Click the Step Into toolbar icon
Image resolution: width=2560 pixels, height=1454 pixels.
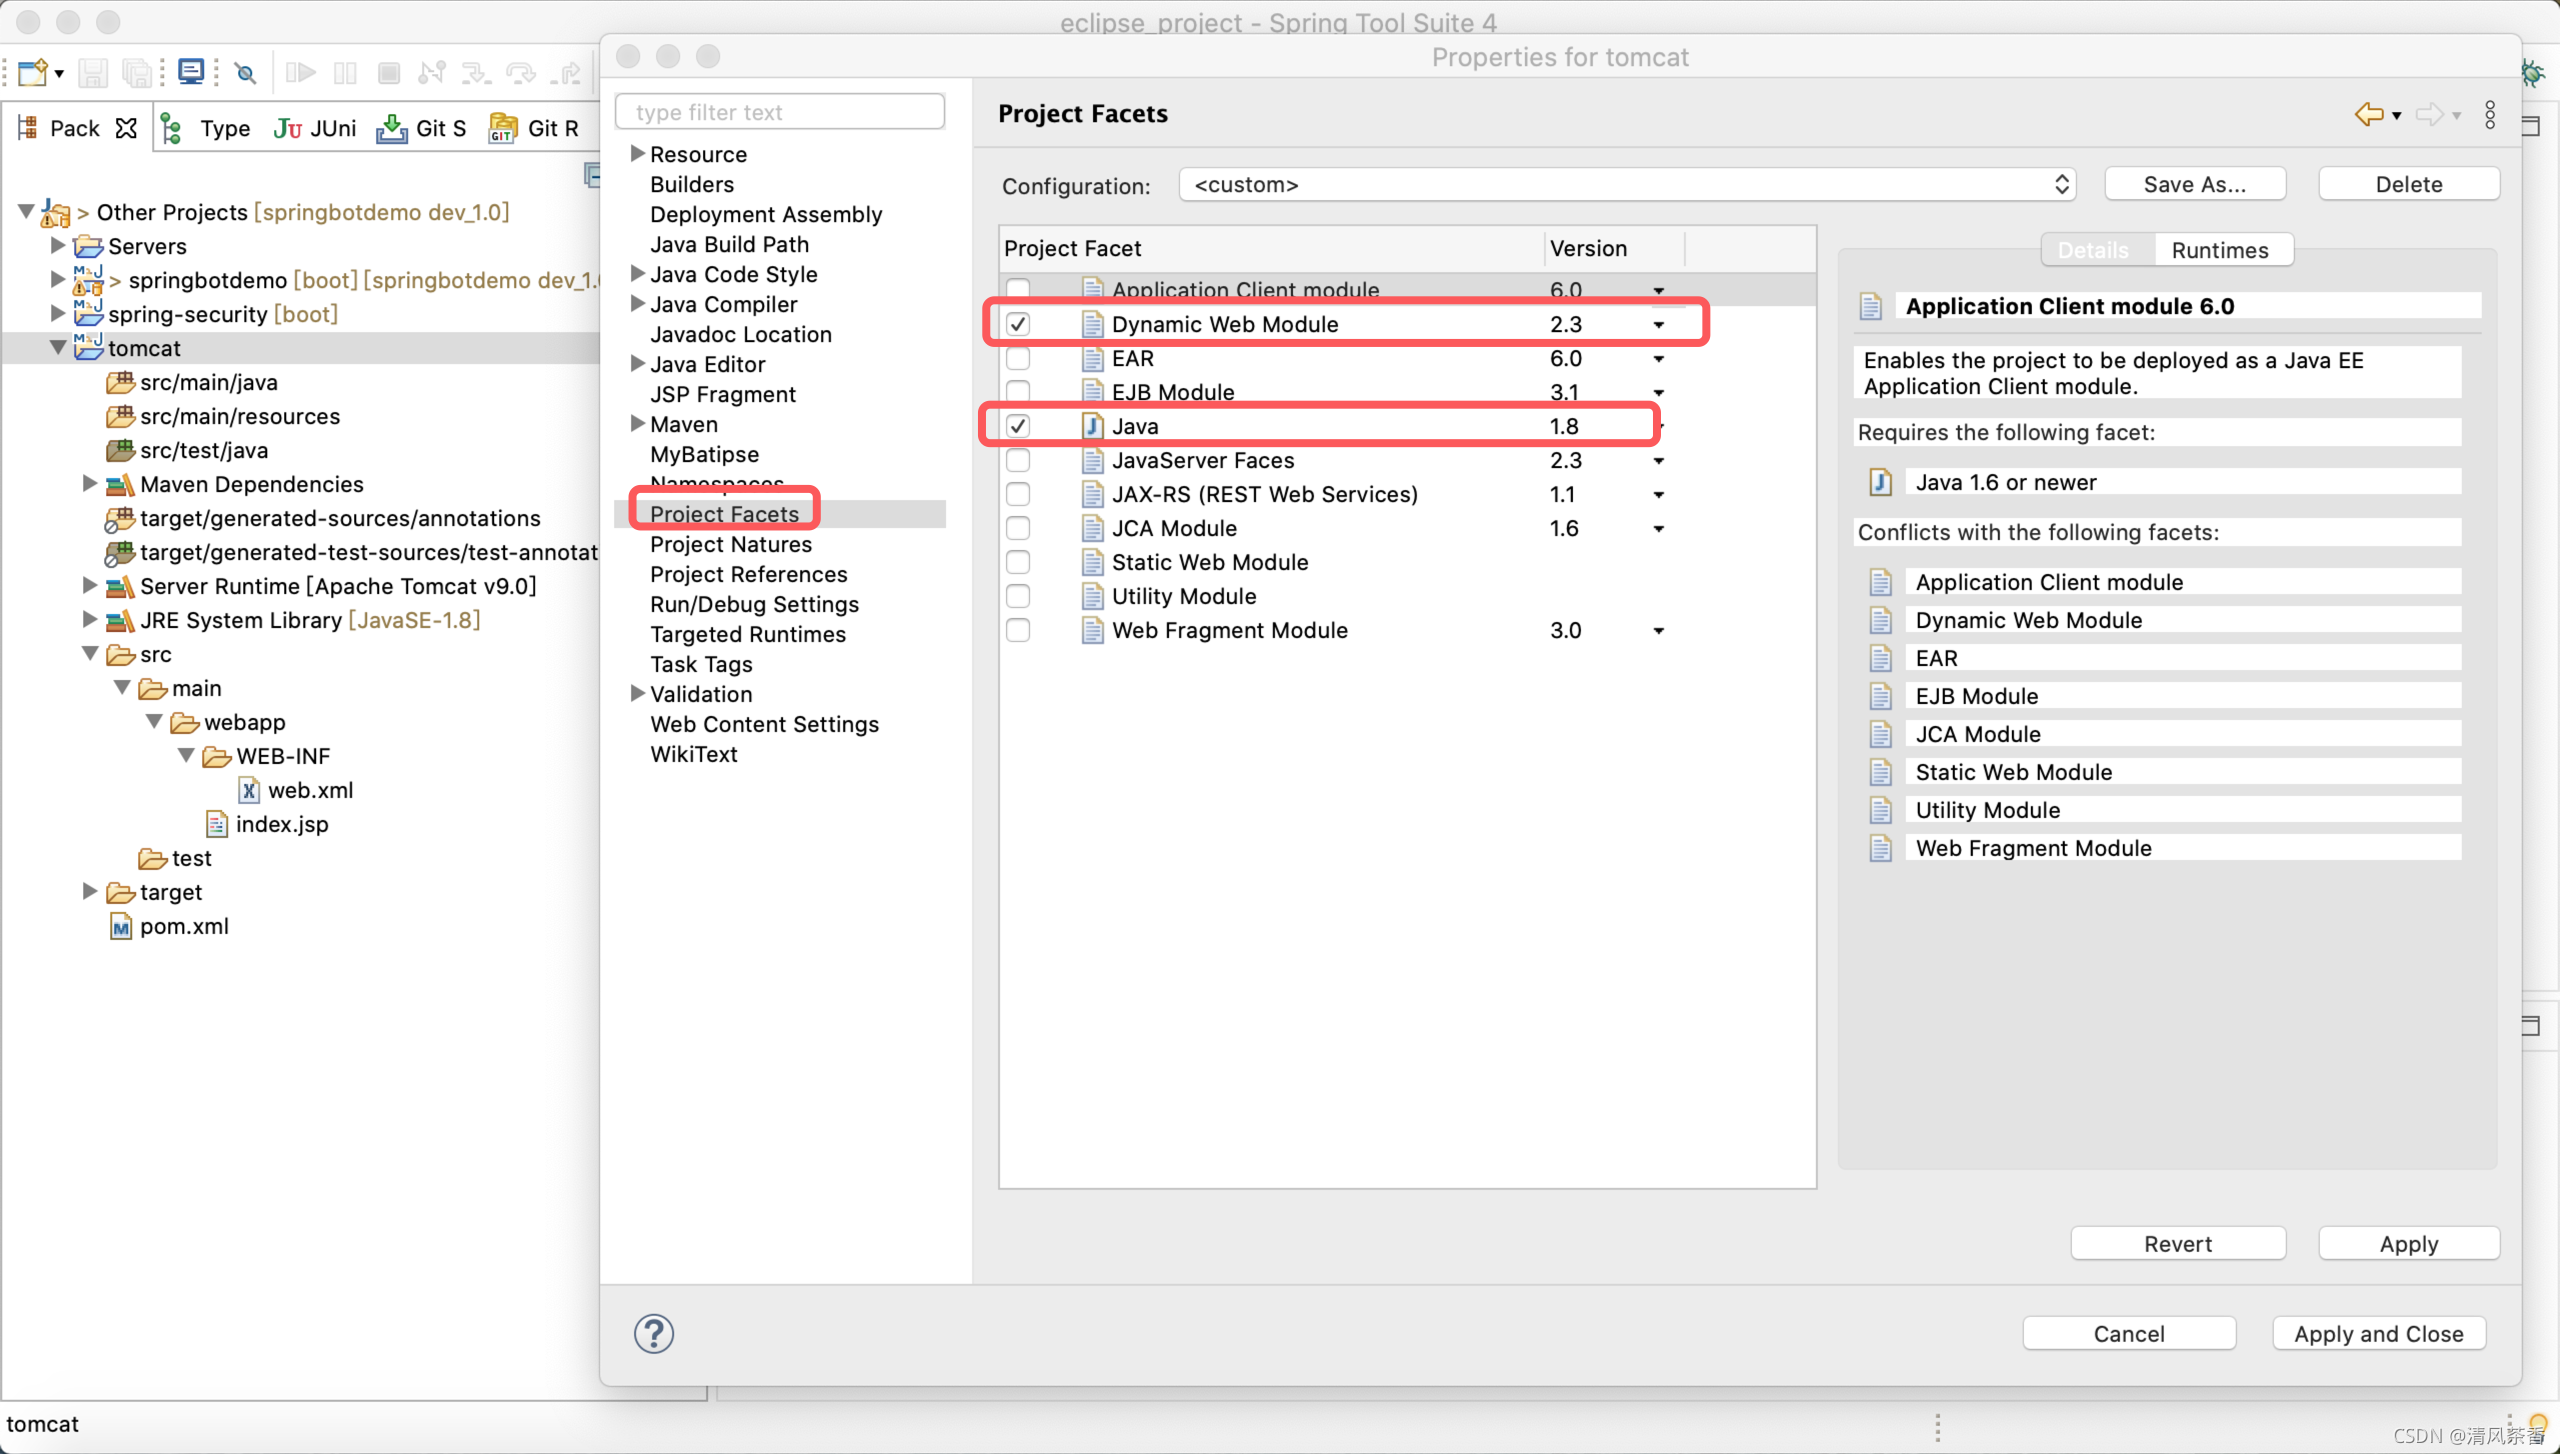pos(476,72)
